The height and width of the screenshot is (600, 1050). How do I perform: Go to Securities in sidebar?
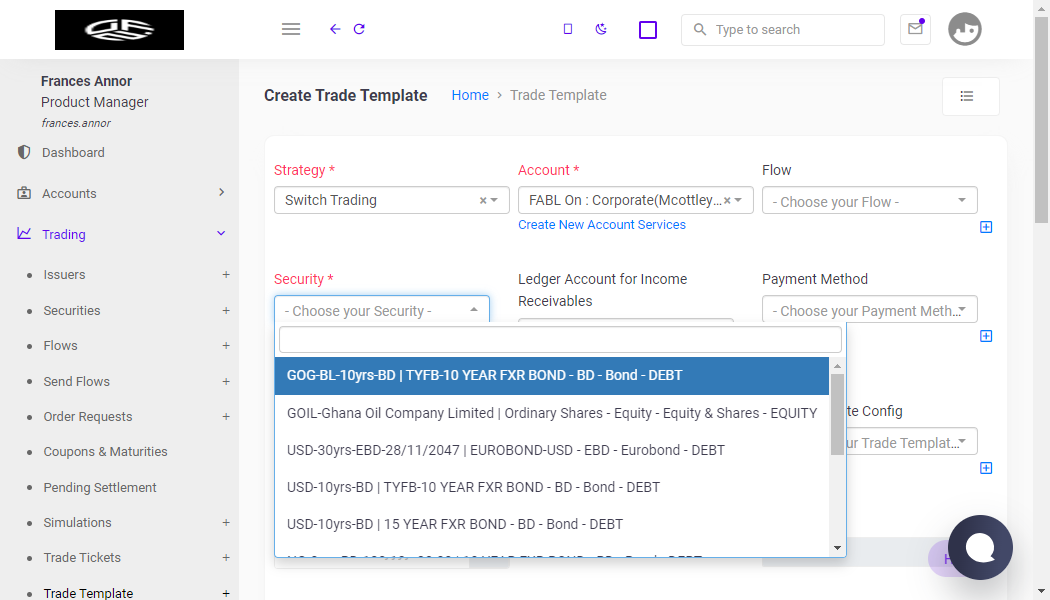click(x=72, y=311)
